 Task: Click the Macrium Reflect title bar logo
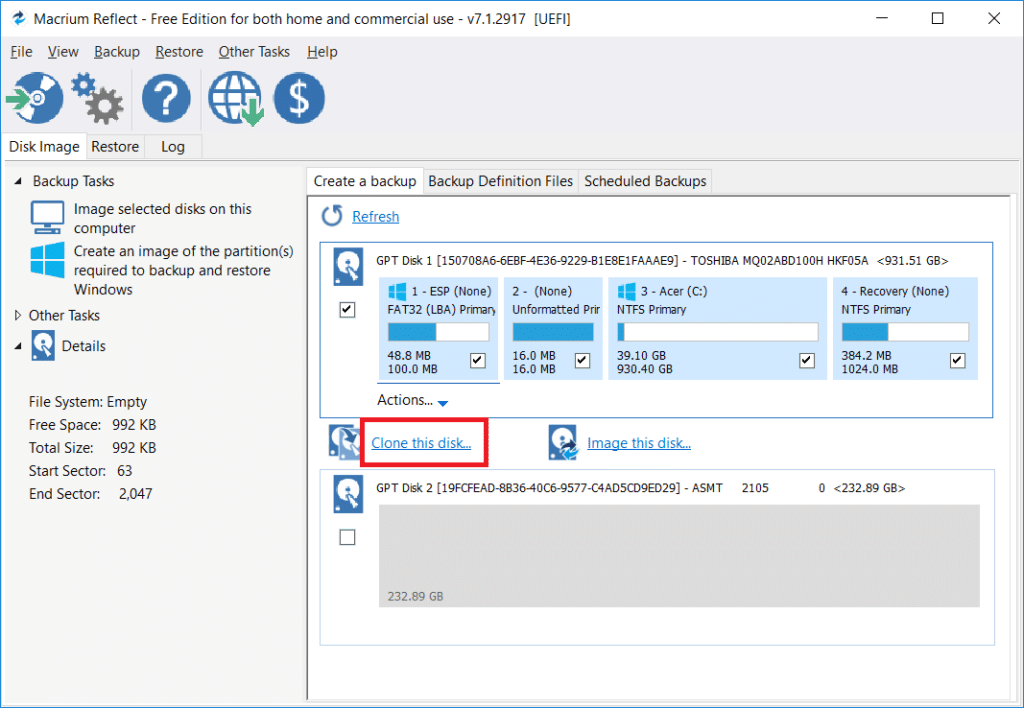click(x=19, y=18)
